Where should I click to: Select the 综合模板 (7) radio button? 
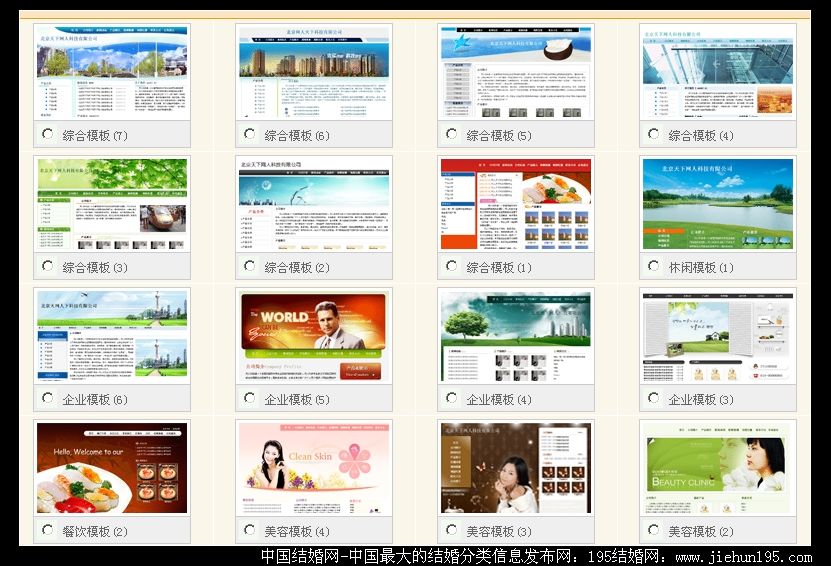tap(47, 134)
